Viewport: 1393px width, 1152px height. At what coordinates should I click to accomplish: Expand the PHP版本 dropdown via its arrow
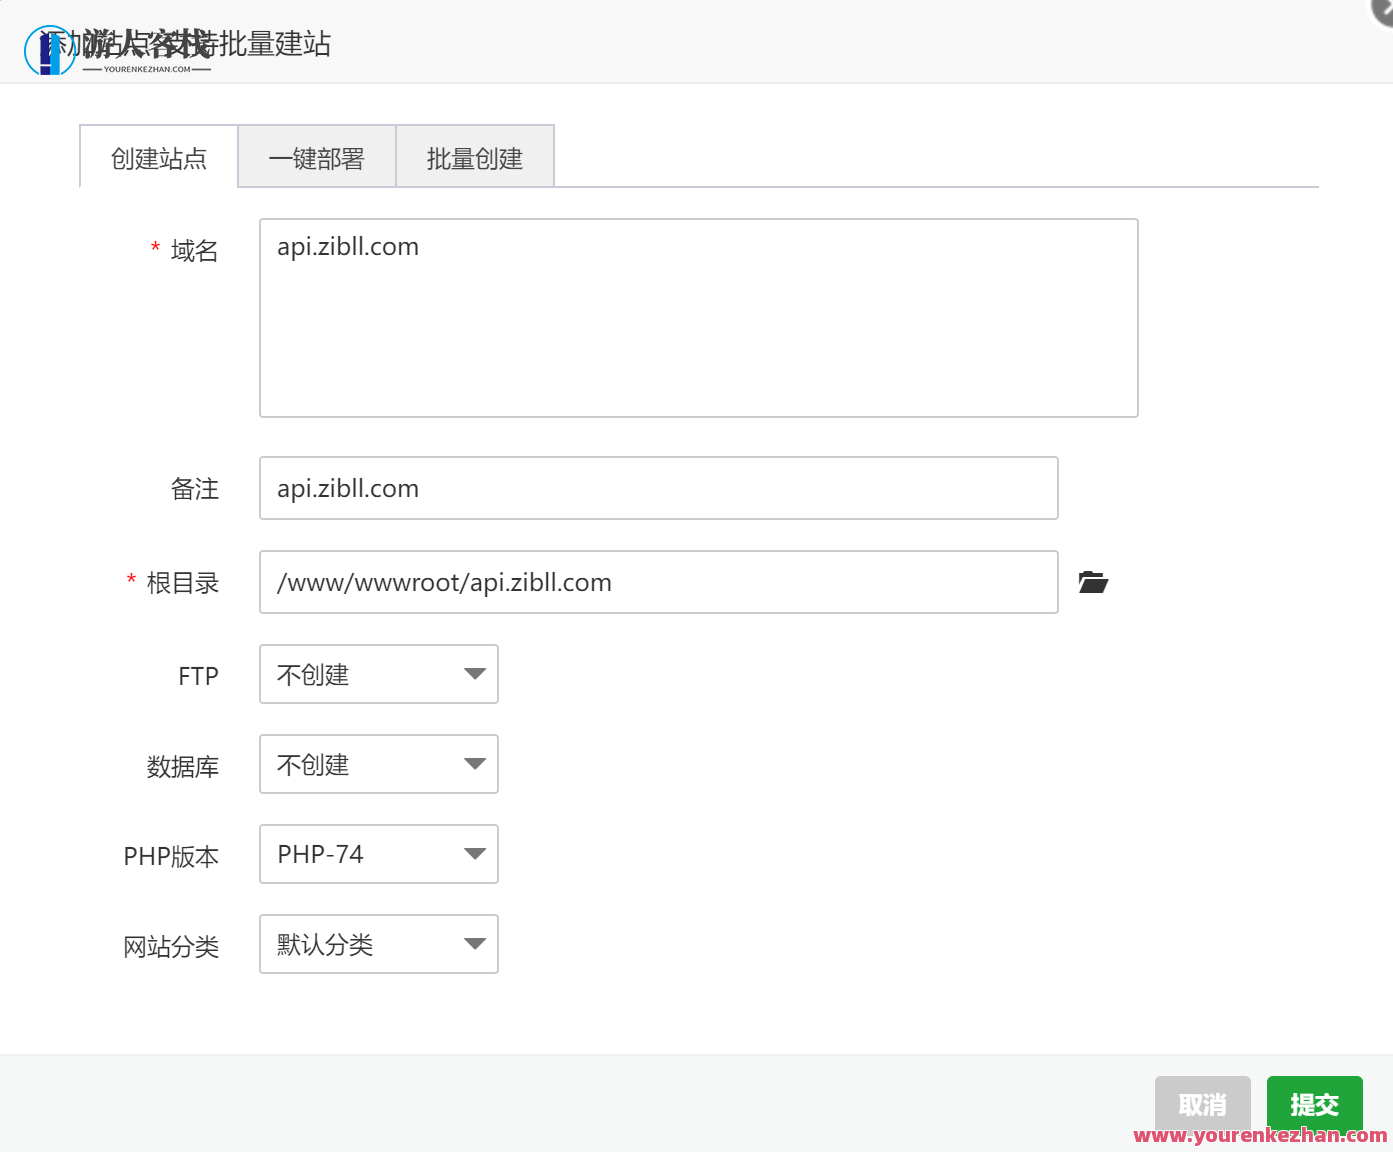click(x=475, y=854)
